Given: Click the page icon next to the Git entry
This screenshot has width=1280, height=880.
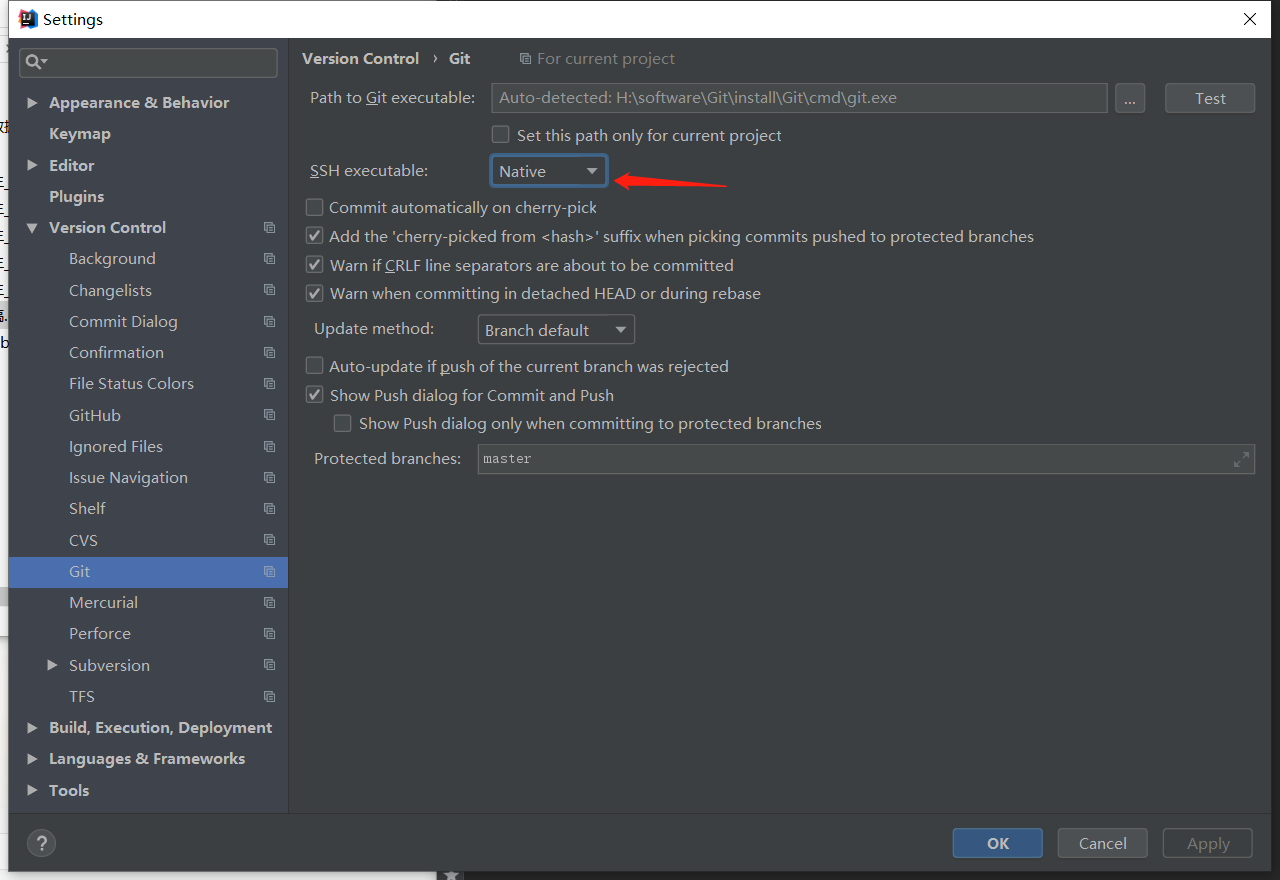Looking at the screenshot, I should pos(269,571).
